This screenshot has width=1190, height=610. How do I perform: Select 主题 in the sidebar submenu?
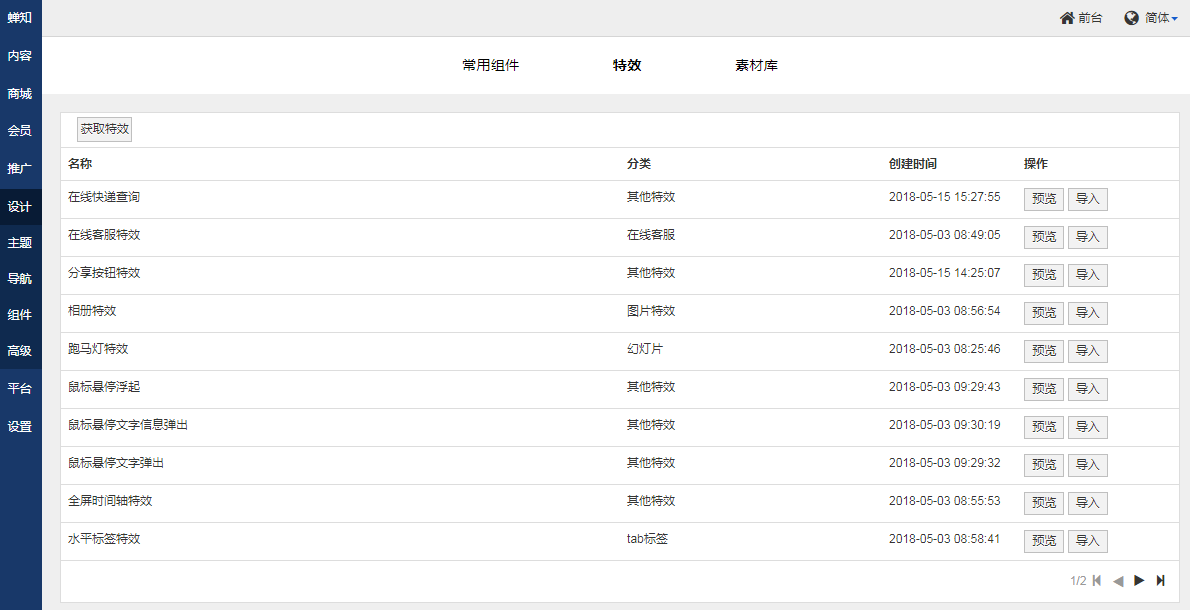click(20, 243)
